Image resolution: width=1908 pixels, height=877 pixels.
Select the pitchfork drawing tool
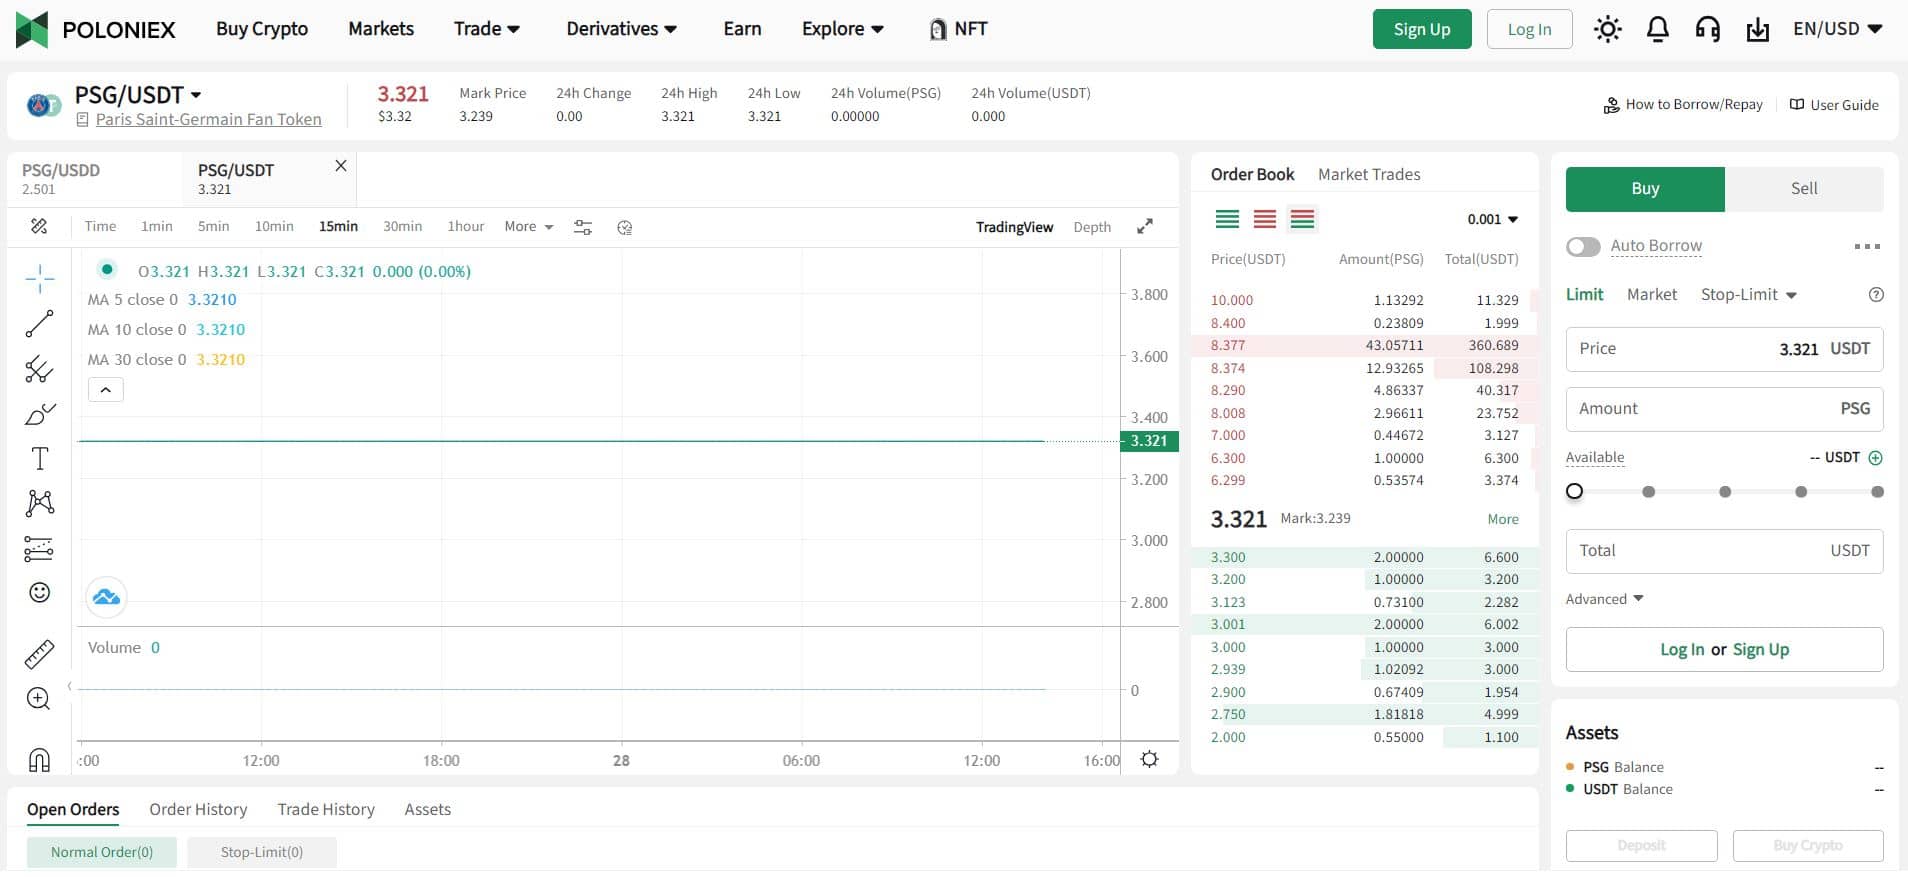click(39, 369)
